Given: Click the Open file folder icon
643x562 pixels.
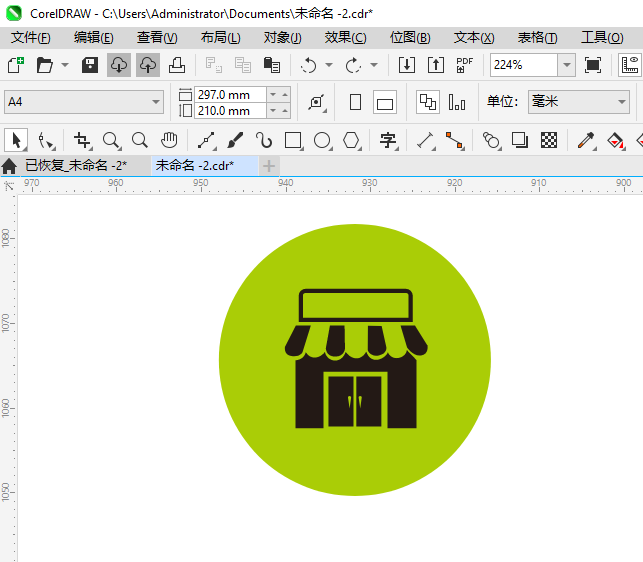Looking at the screenshot, I should click(x=44, y=65).
